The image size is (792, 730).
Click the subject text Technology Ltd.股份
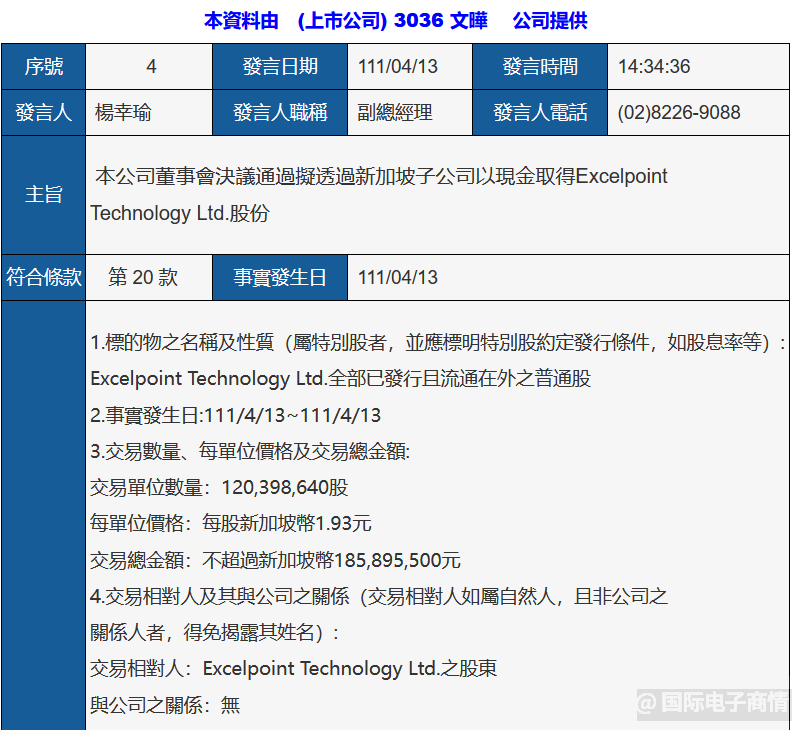pos(180,213)
